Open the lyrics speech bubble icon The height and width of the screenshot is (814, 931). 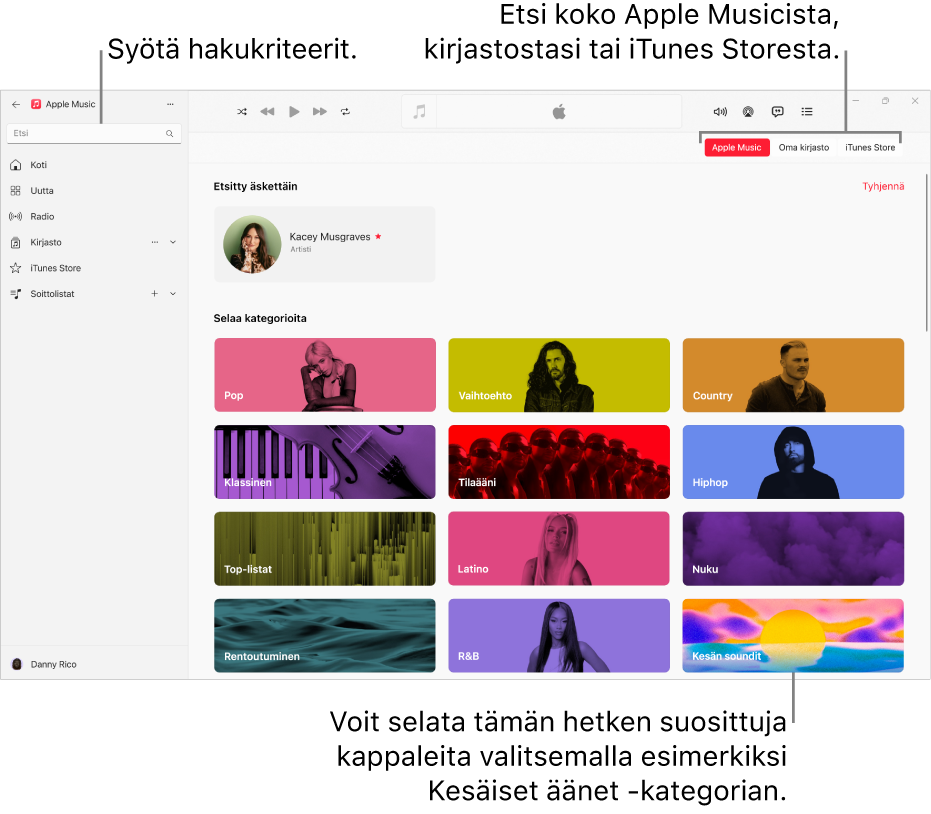click(777, 111)
